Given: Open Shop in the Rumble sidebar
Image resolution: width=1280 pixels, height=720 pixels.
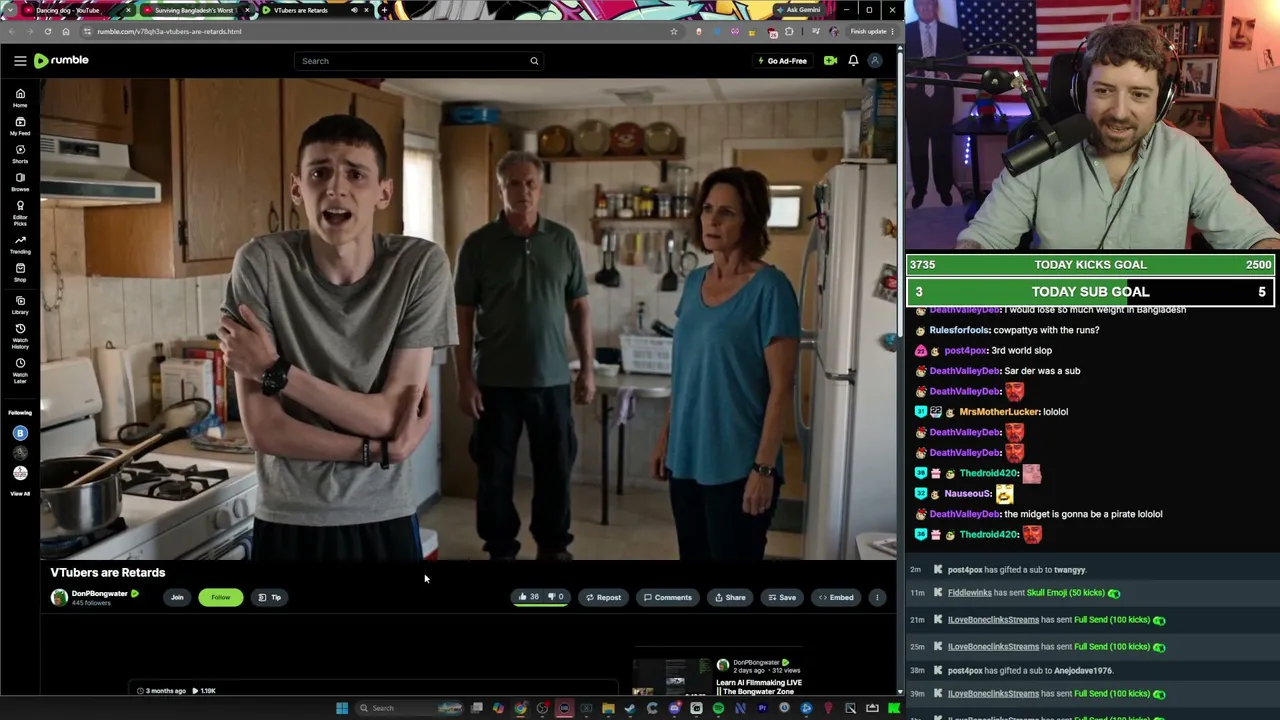Looking at the screenshot, I should click(x=20, y=272).
